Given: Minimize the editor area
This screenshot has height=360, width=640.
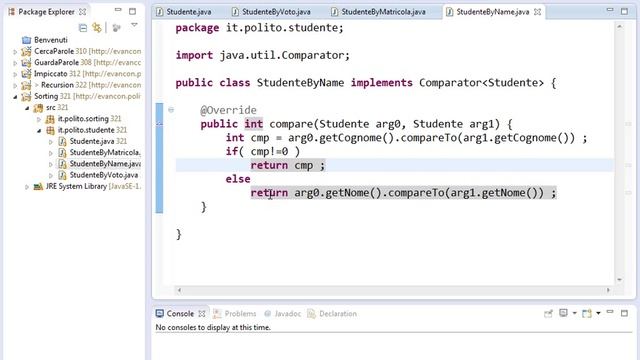Looking at the screenshot, I should point(610,10).
